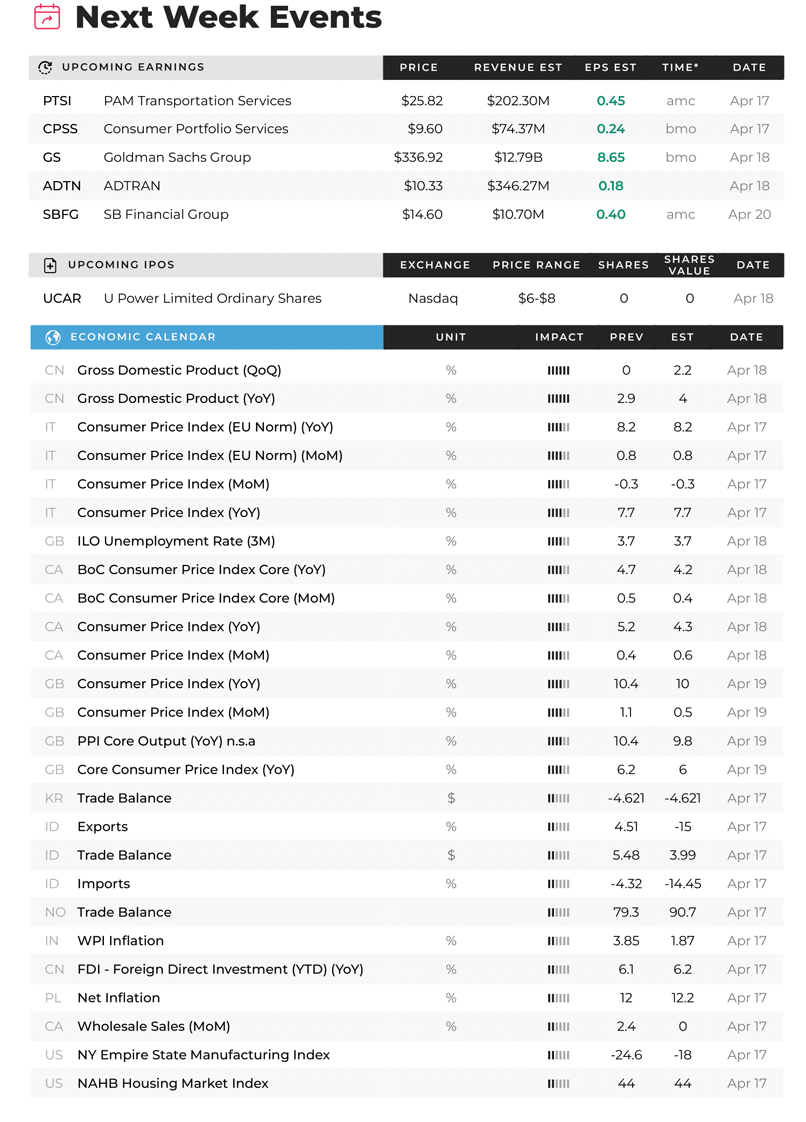Click the Upcoming IPOs document plus icon
This screenshot has width=806, height=1122.
tap(50, 265)
